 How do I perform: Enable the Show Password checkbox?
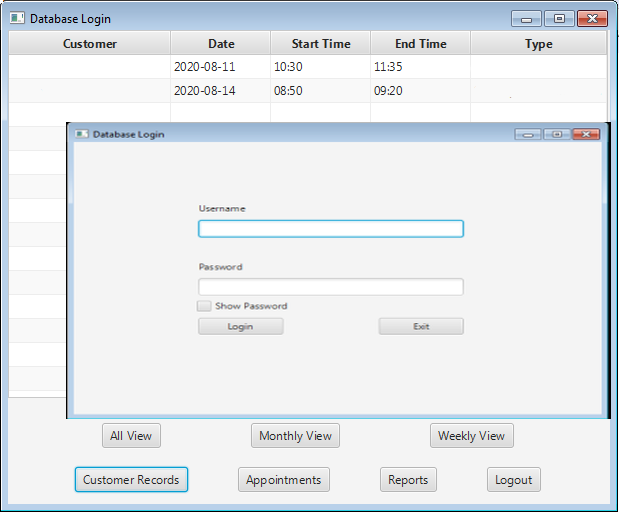click(x=204, y=306)
